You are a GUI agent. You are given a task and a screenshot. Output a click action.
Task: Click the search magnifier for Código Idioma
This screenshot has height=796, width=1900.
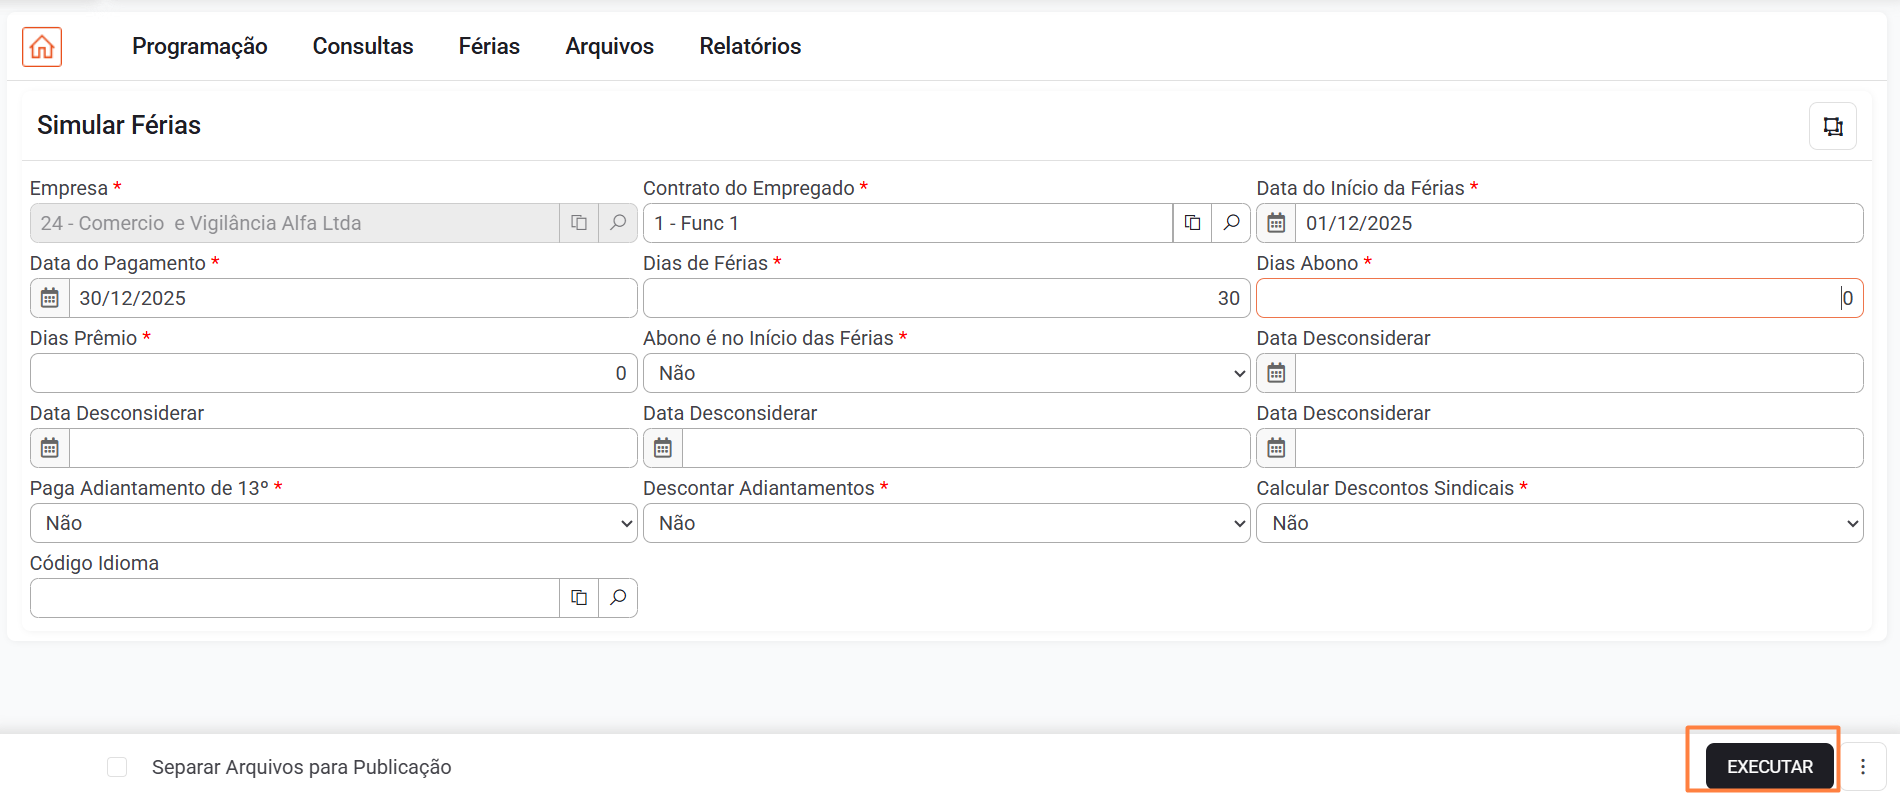pyautogui.click(x=618, y=598)
